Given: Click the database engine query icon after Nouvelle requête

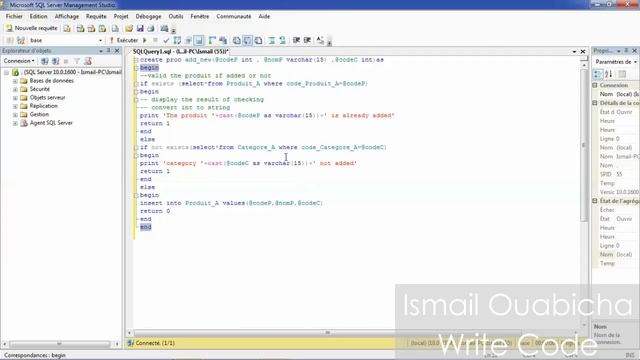Looking at the screenshot, I should point(67,28).
